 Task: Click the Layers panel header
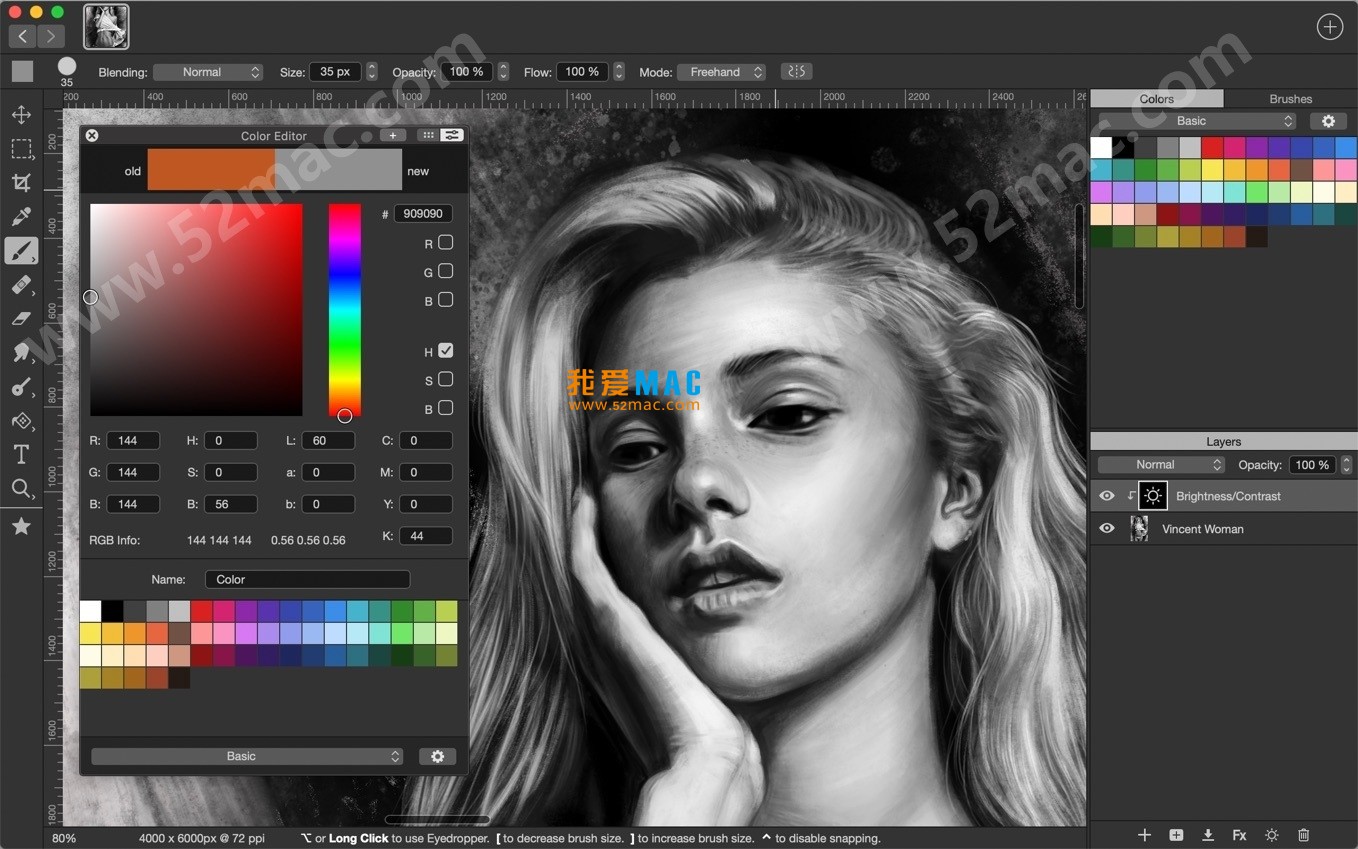click(x=1224, y=441)
